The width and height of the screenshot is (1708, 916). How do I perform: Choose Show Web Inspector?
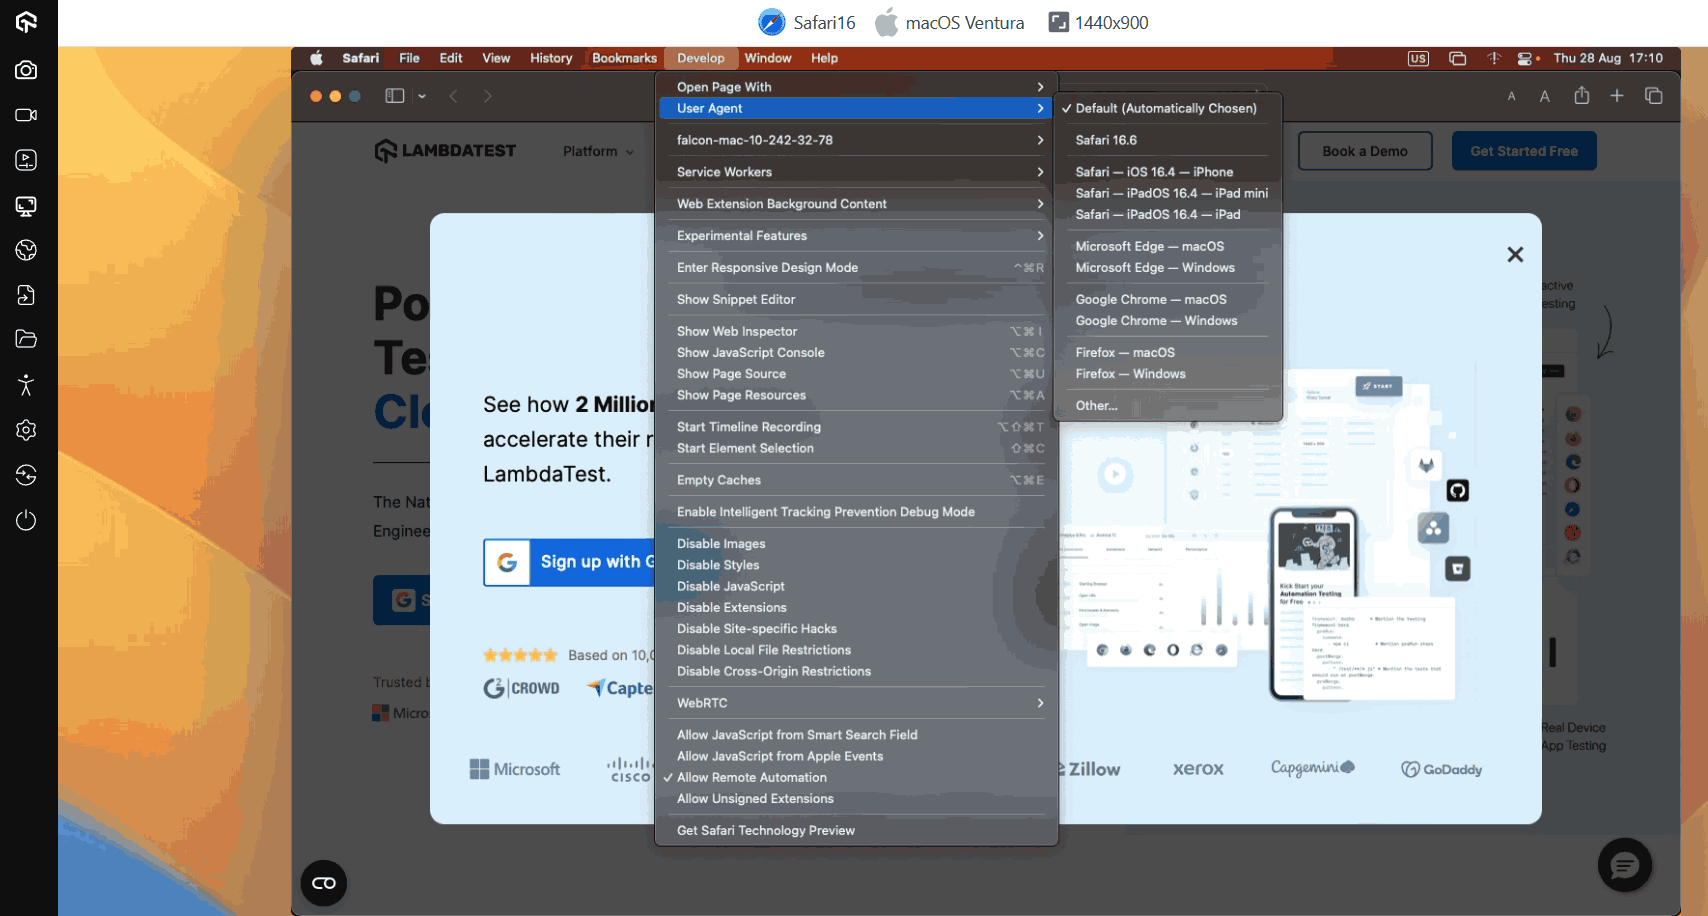(856, 331)
